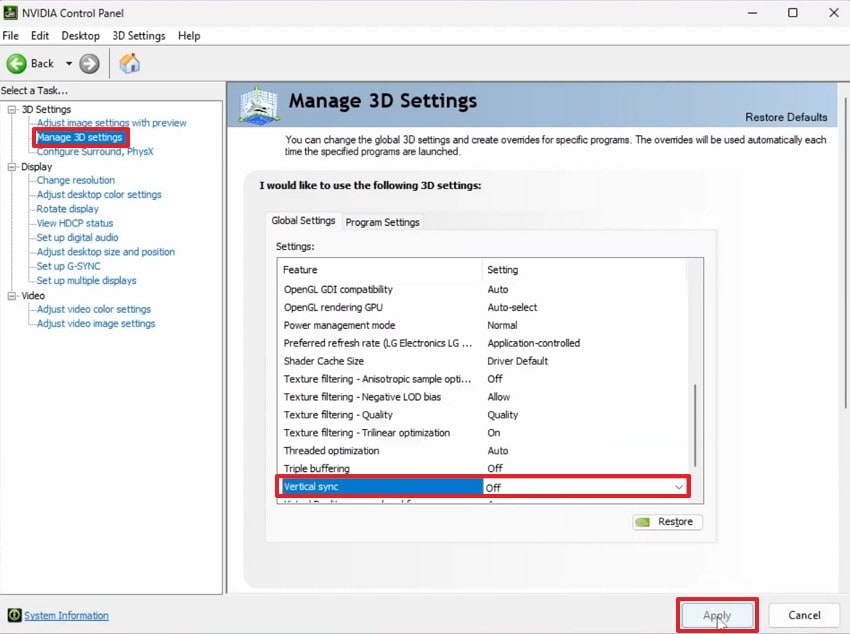
Task: Open Rotate display task
Action: [x=67, y=209]
